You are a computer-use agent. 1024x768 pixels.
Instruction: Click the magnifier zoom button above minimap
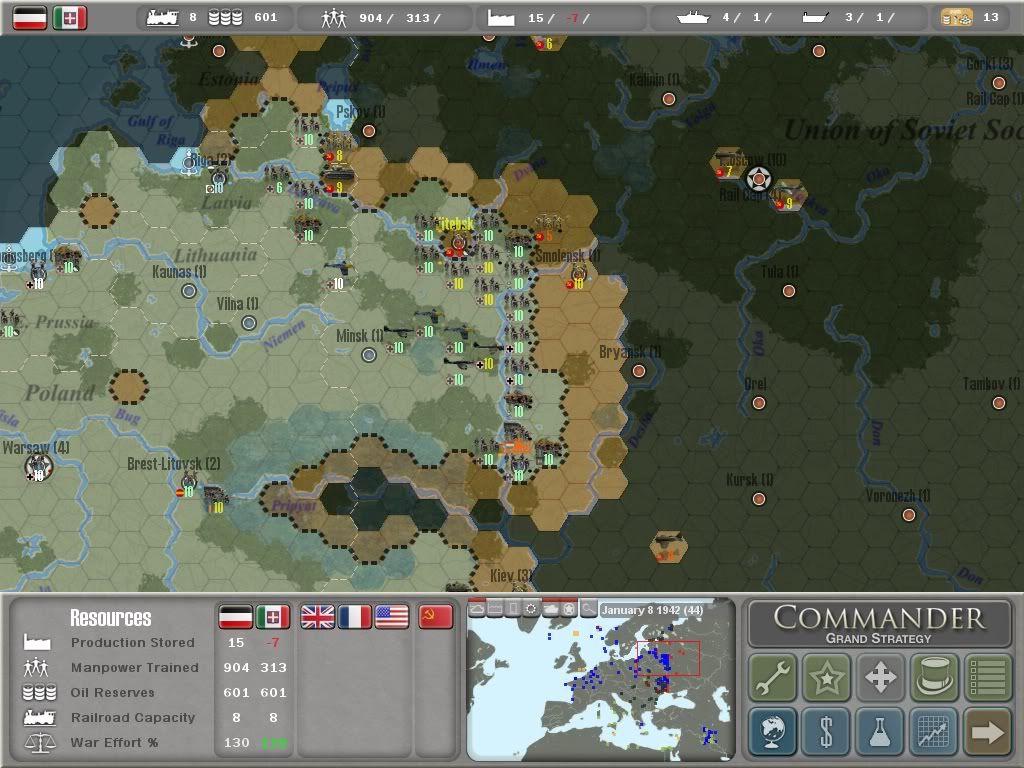click(588, 608)
